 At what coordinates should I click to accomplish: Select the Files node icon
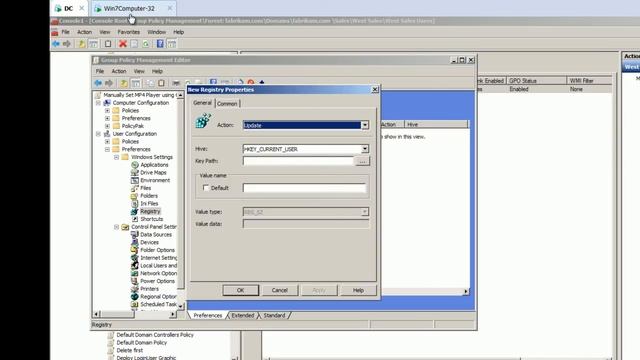135,188
